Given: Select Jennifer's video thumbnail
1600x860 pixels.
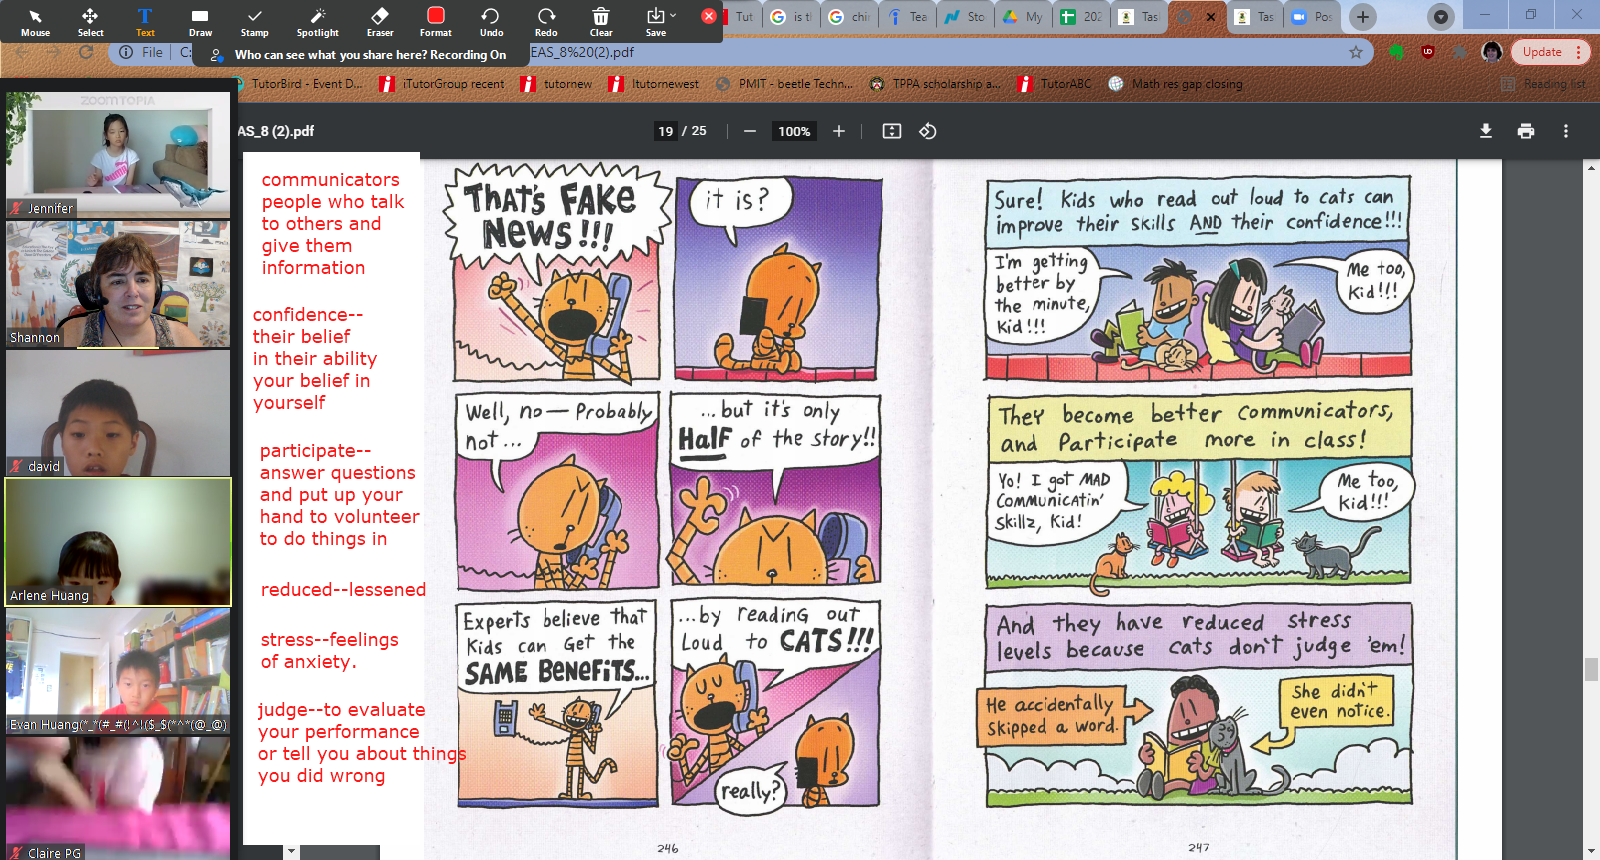Looking at the screenshot, I should [x=118, y=154].
